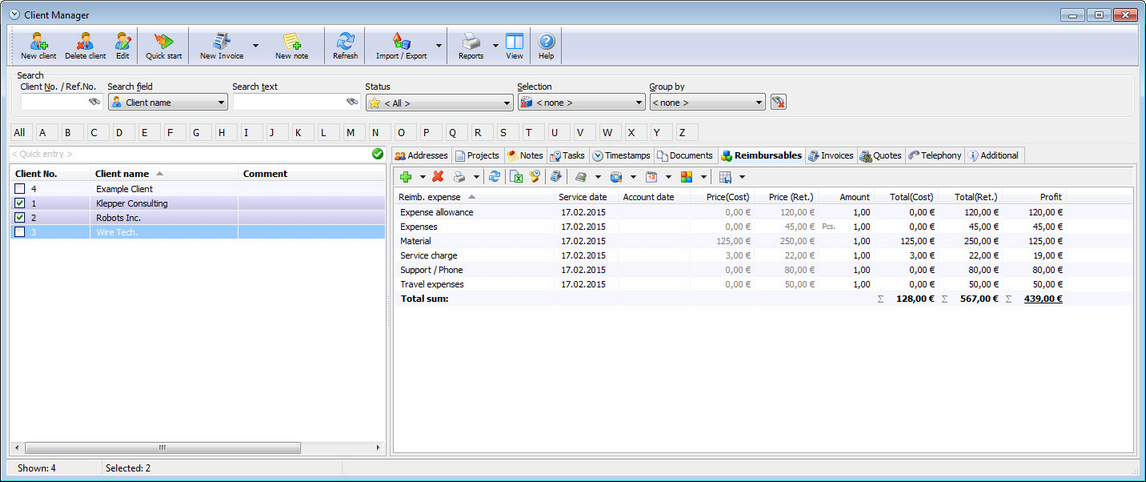Click the Service date column header
Viewport: 1146px width, 482px height.
pyautogui.click(x=585, y=197)
